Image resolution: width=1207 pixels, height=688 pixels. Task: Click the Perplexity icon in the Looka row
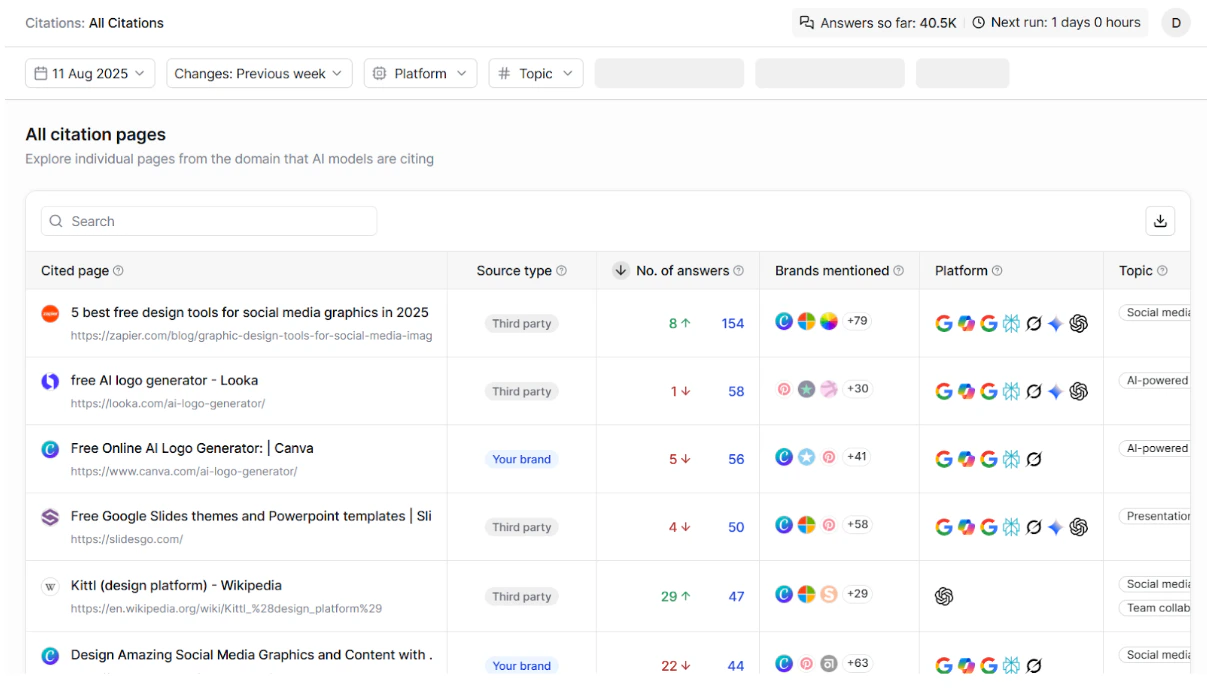(x=1011, y=391)
